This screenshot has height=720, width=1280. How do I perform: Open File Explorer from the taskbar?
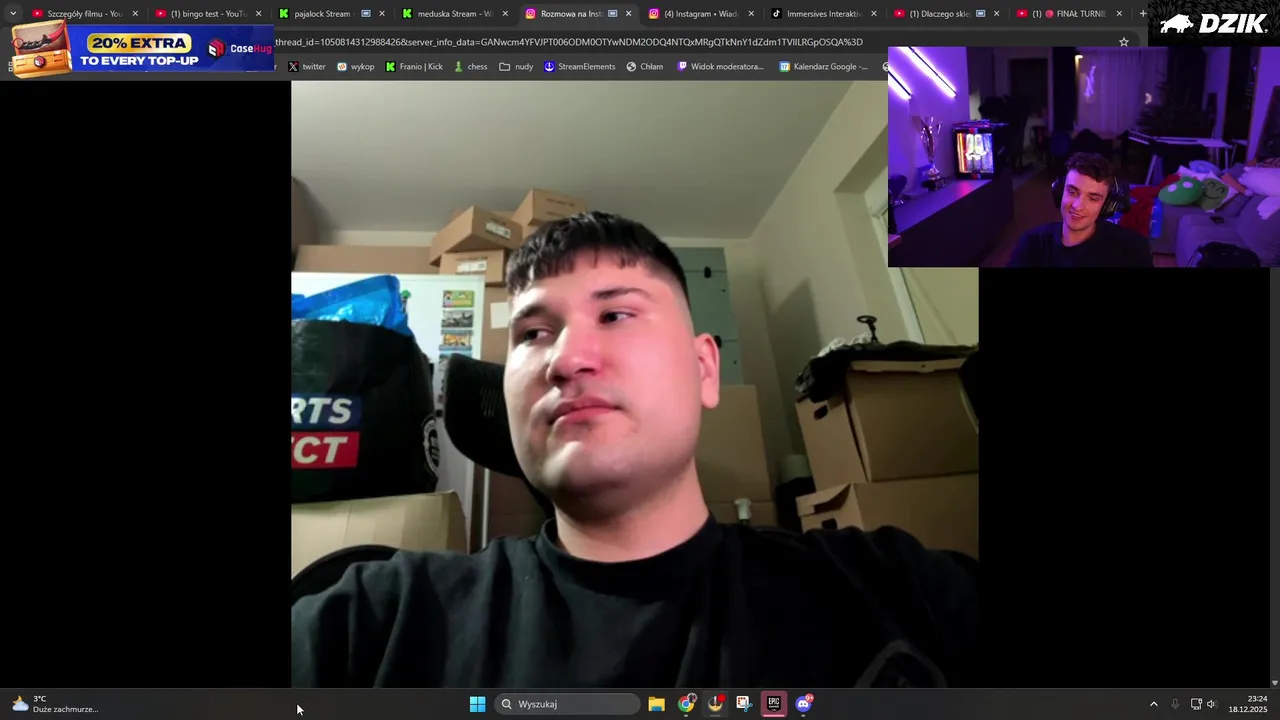point(656,704)
